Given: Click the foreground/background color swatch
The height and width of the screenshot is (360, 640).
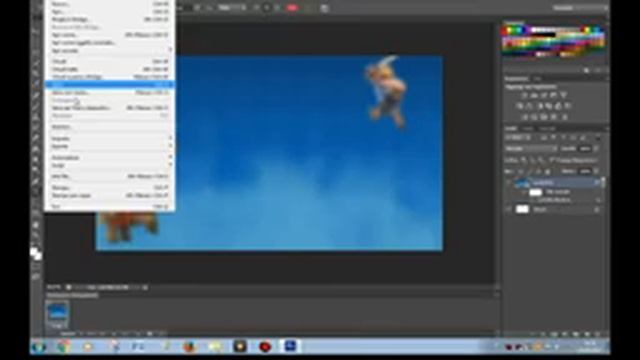Looking at the screenshot, I should pyautogui.click(x=36, y=254).
